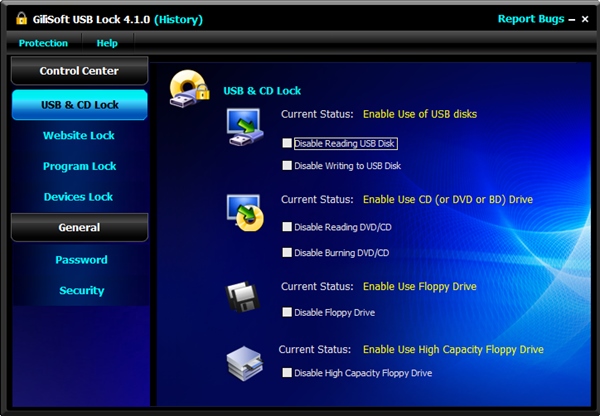Viewport: 600px width, 416px height.
Task: Open the History link in title
Action: coord(178,20)
